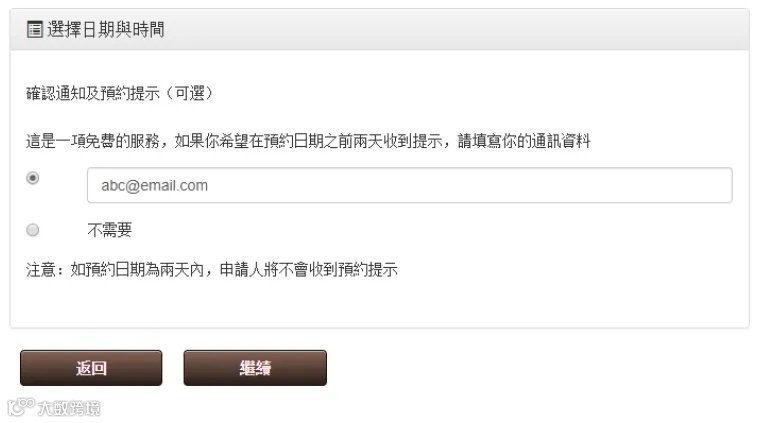This screenshot has width=760, height=423.
Task: Click the 返回 button
Action: [x=91, y=368]
